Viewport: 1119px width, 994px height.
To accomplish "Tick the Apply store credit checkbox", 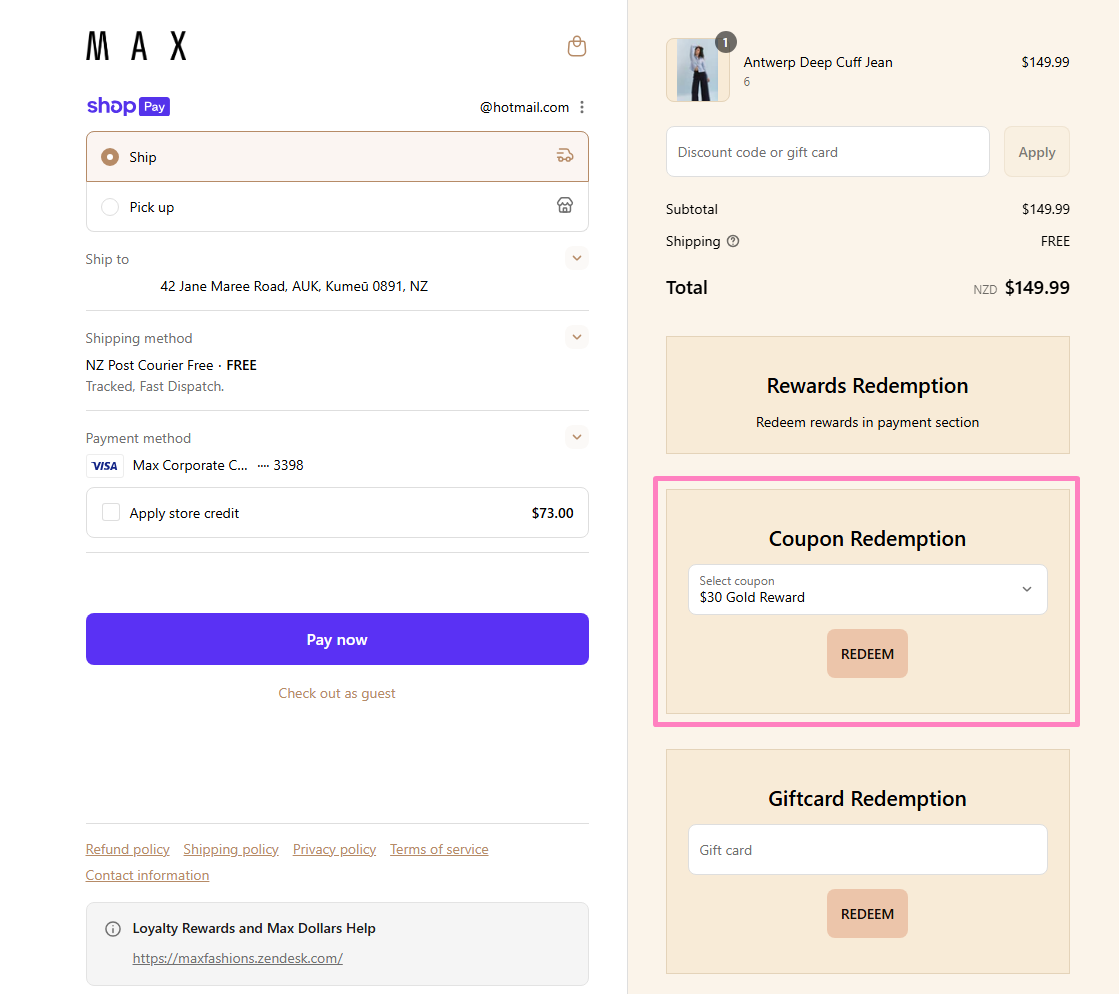I will tap(111, 513).
